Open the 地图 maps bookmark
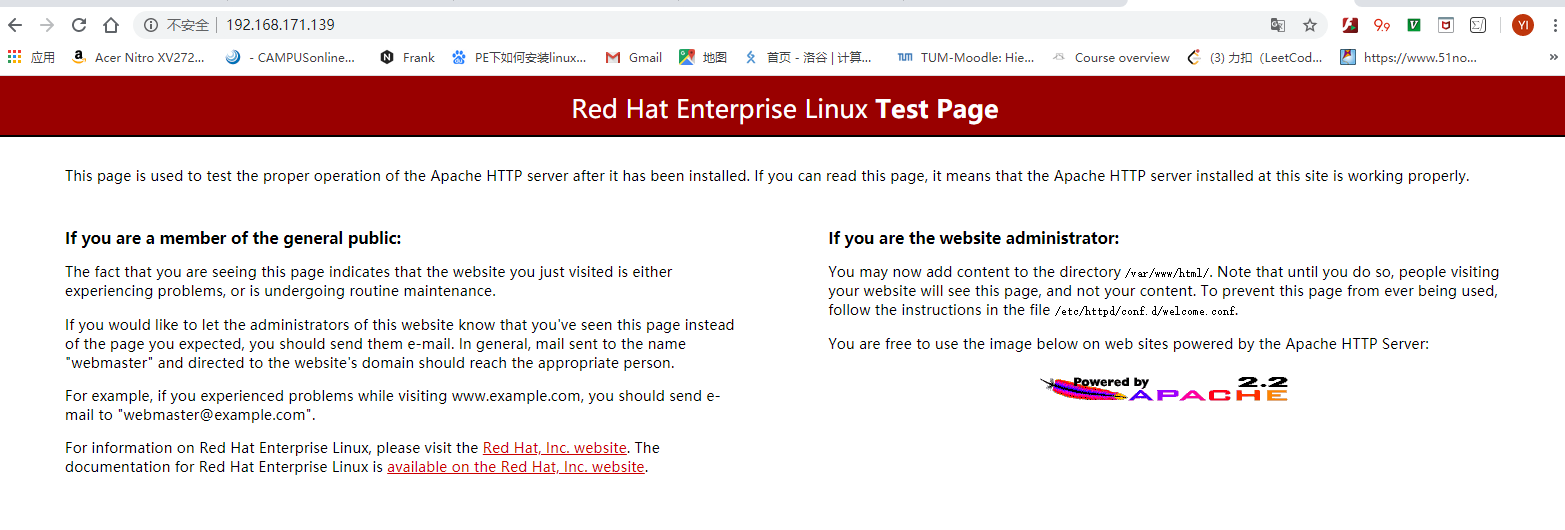Viewport: 1565px width, 530px height. click(703, 57)
